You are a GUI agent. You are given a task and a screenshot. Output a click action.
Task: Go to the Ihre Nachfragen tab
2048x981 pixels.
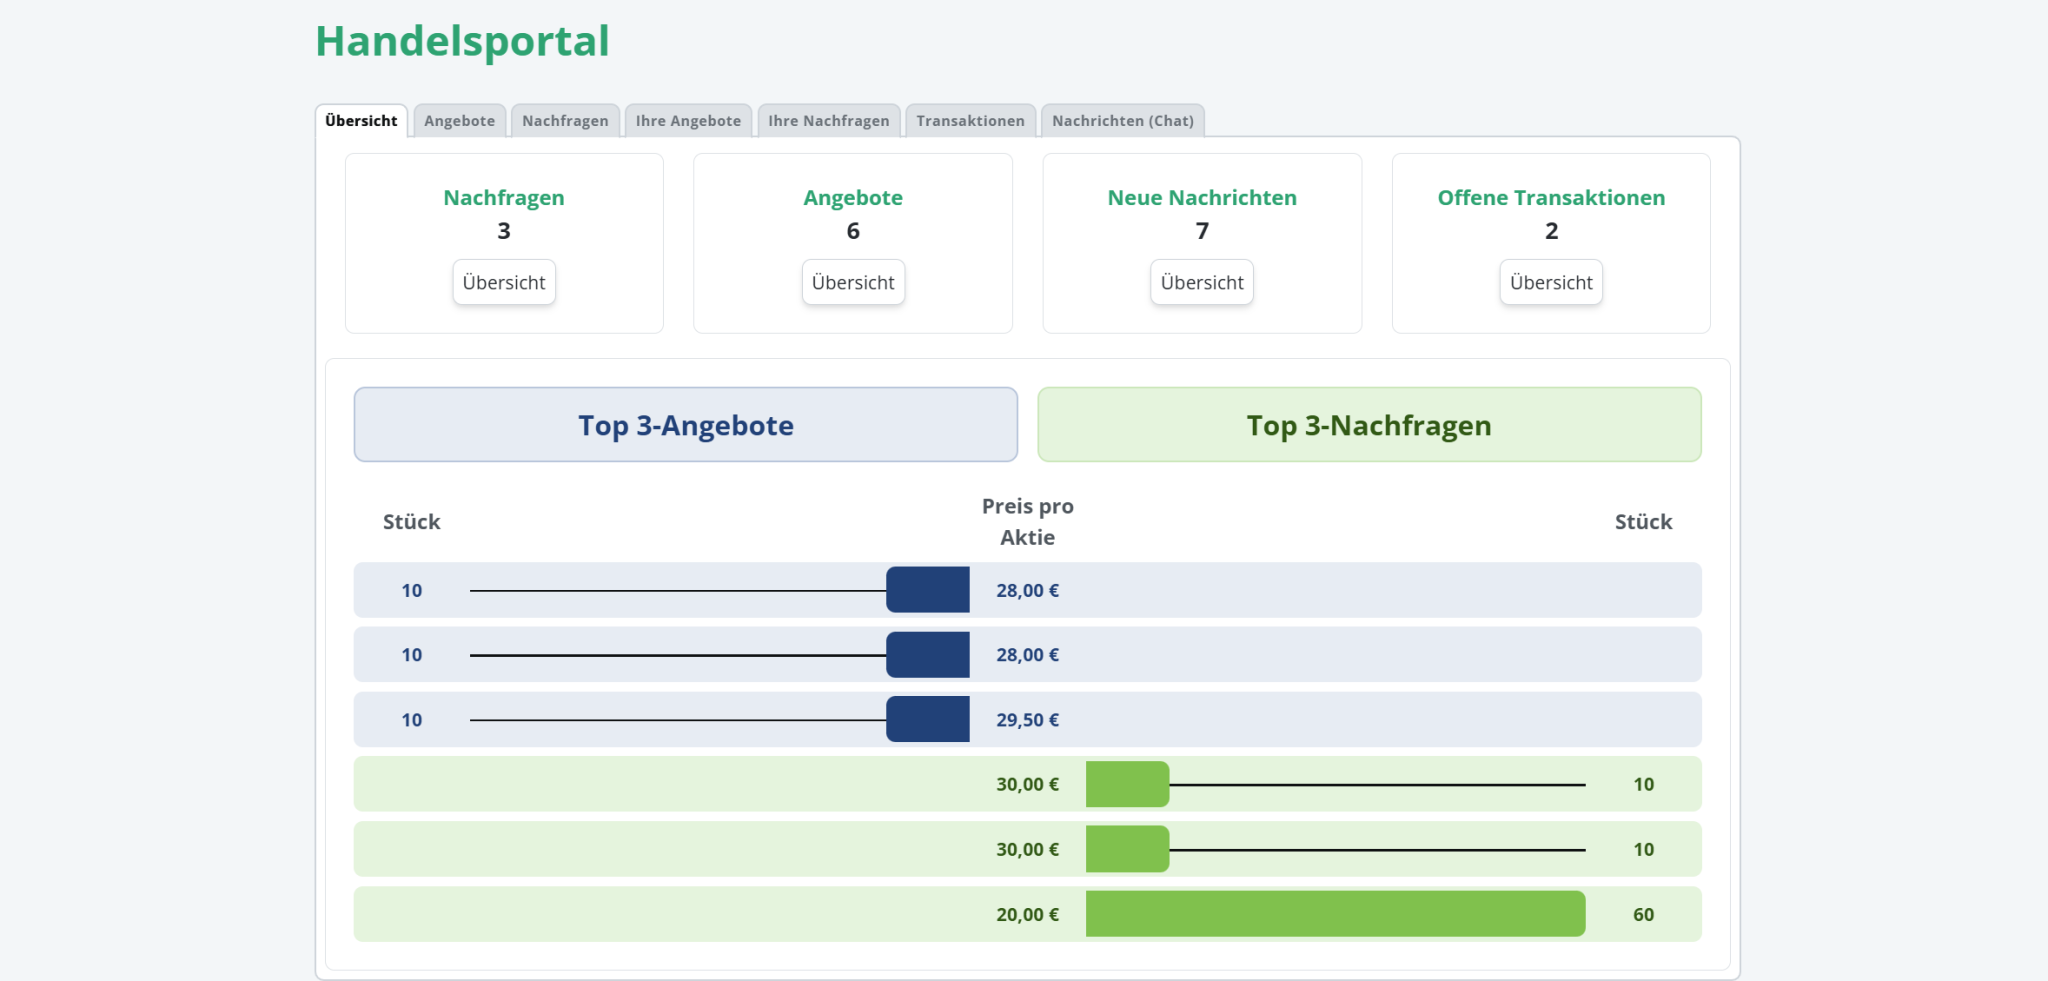(x=828, y=121)
